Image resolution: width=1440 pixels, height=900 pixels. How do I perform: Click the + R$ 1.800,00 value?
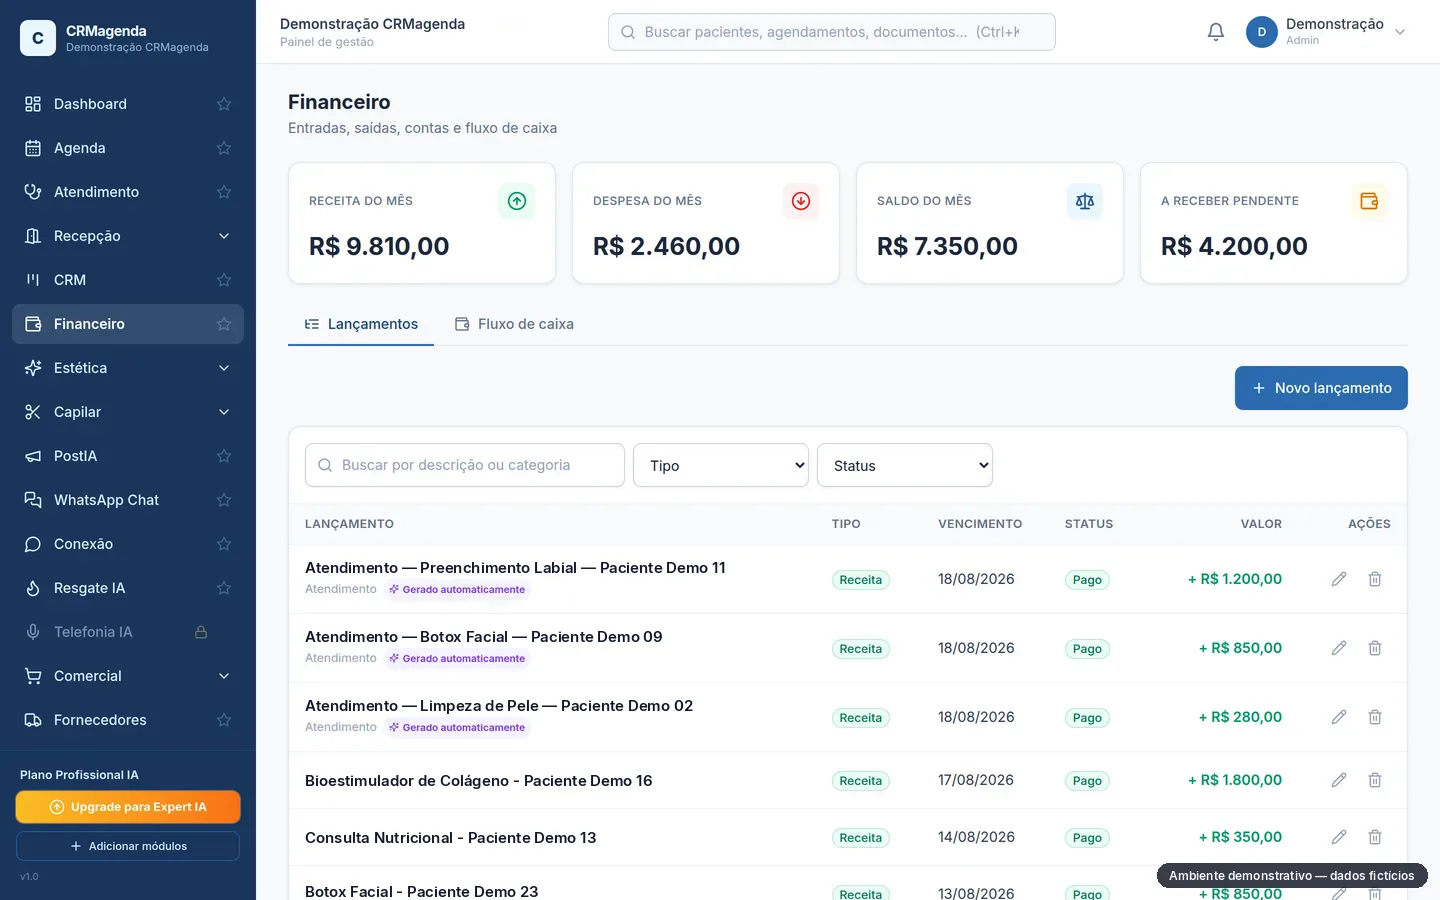point(1235,780)
